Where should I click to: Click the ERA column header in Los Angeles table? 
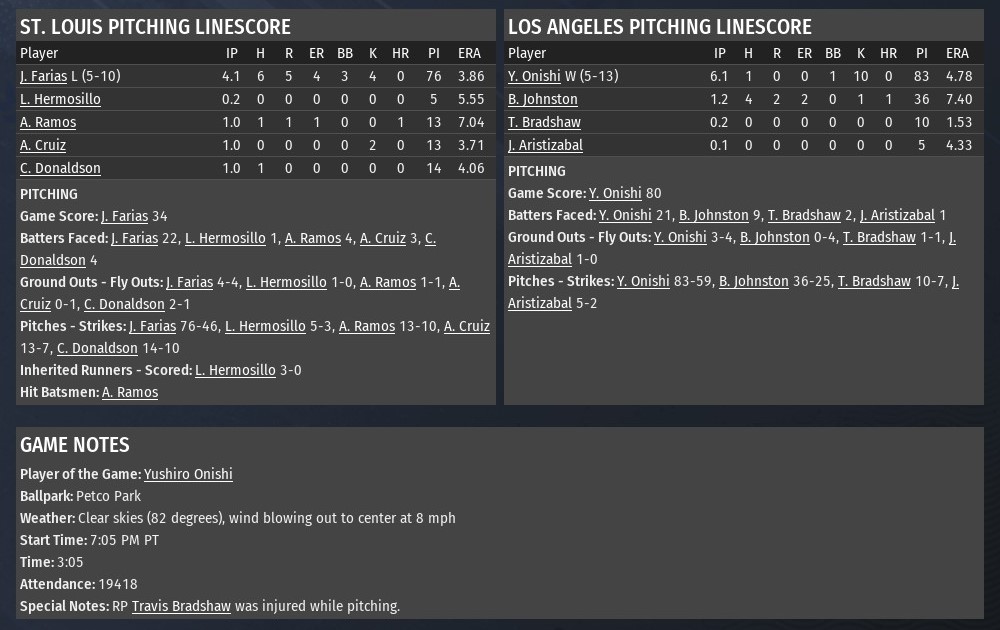957,53
